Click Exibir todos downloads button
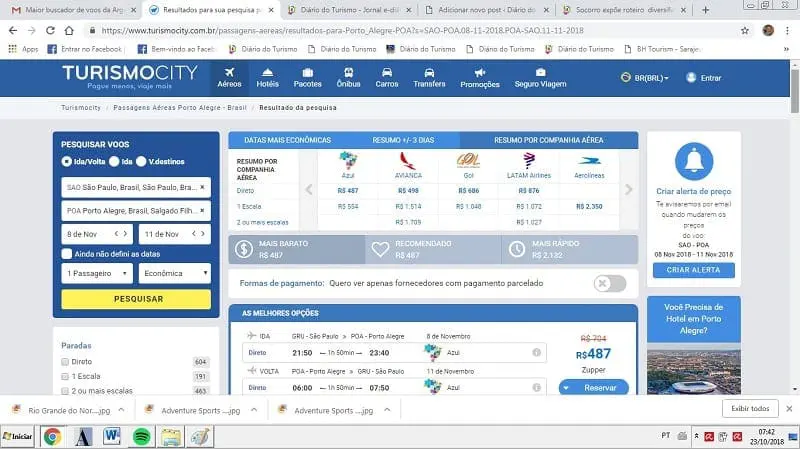Viewport: 800px width, 449px height. [x=750, y=409]
